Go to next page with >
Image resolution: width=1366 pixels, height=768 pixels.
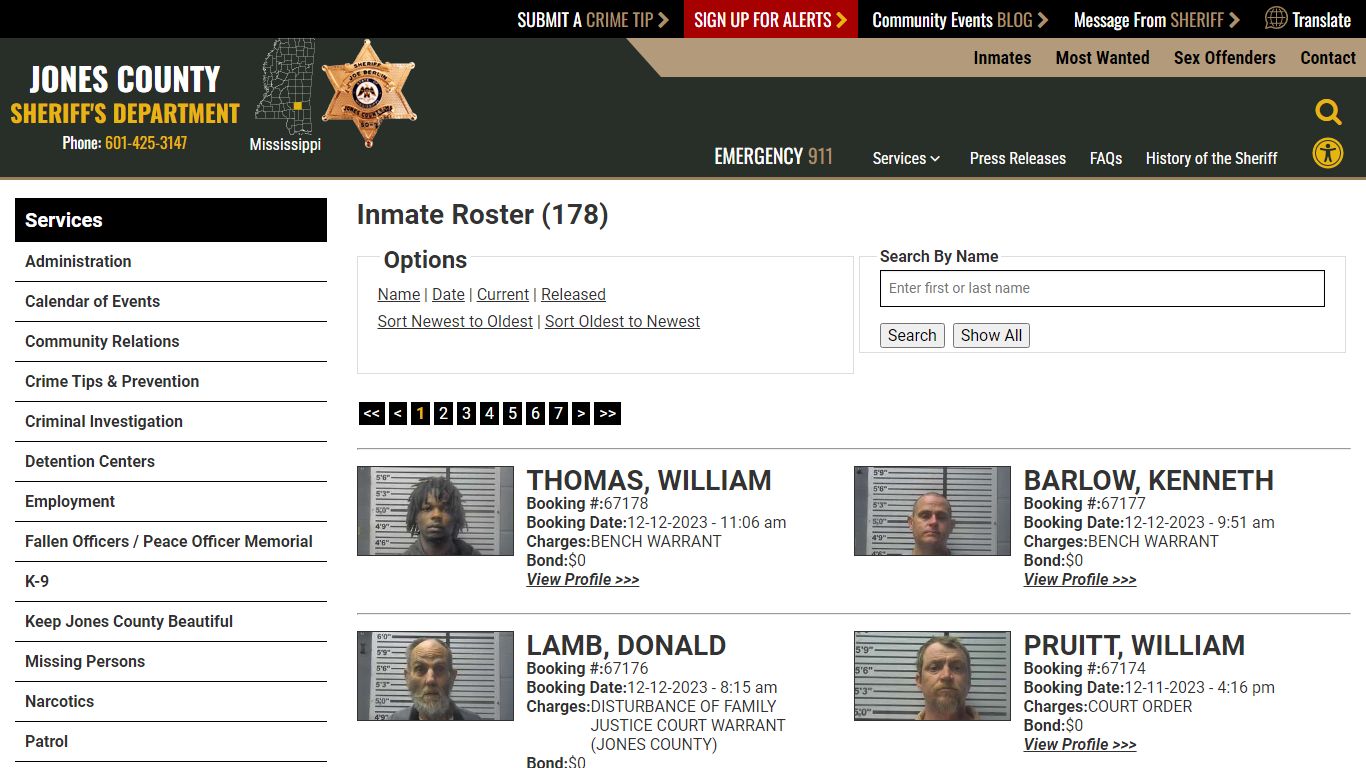581,413
